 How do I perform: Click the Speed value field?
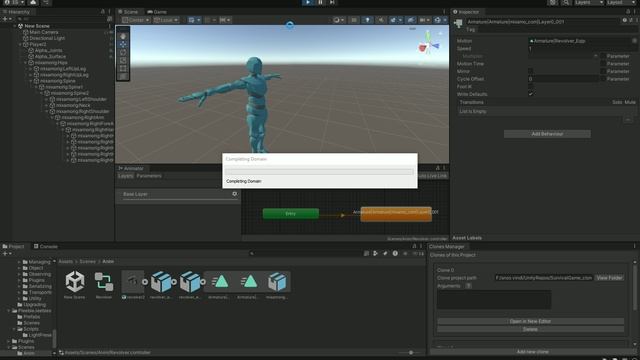[582, 49]
